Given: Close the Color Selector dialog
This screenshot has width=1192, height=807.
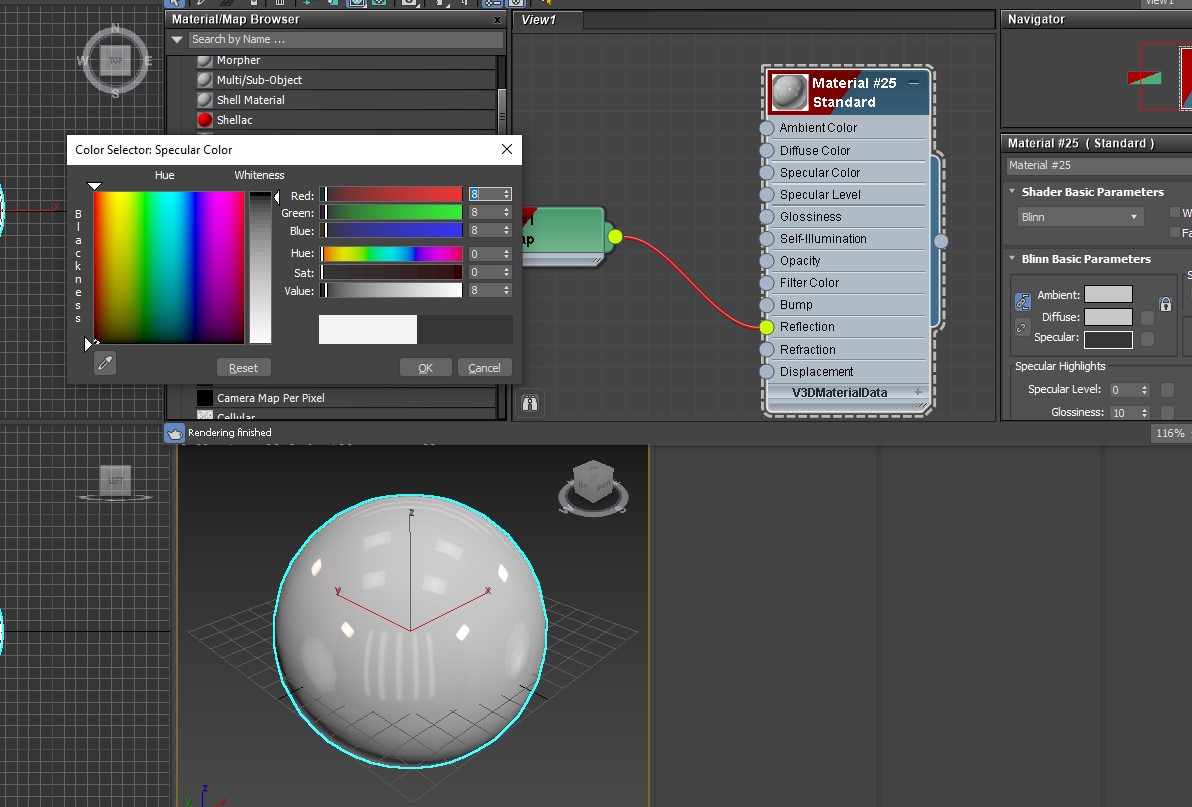Looking at the screenshot, I should pyautogui.click(x=507, y=150).
